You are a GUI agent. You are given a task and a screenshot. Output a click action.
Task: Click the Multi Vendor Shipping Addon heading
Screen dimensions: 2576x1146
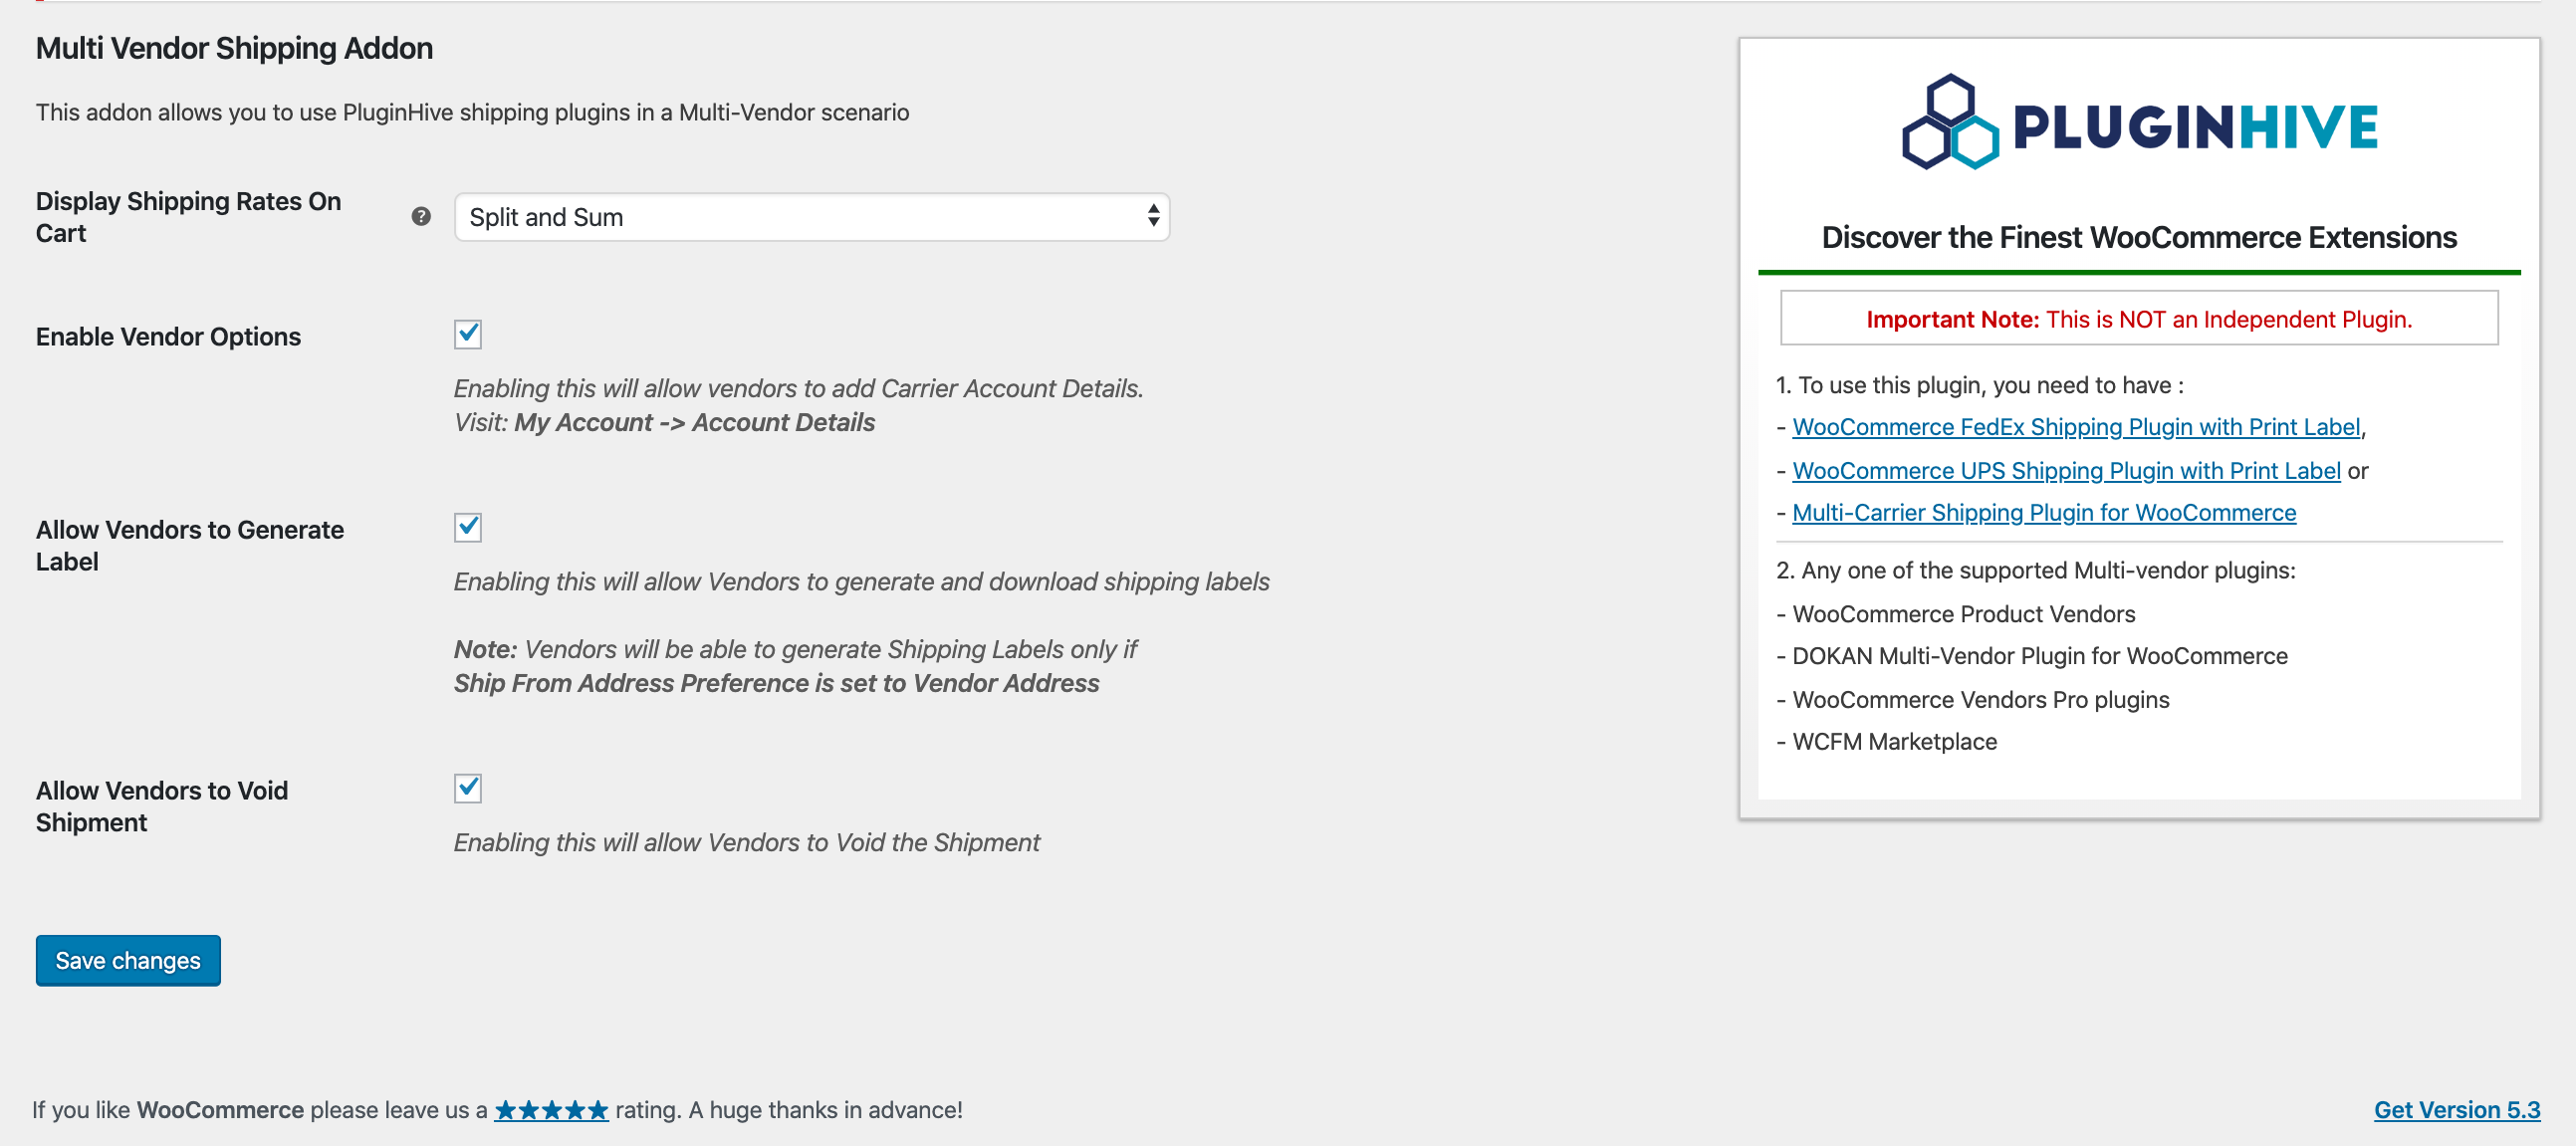234,48
